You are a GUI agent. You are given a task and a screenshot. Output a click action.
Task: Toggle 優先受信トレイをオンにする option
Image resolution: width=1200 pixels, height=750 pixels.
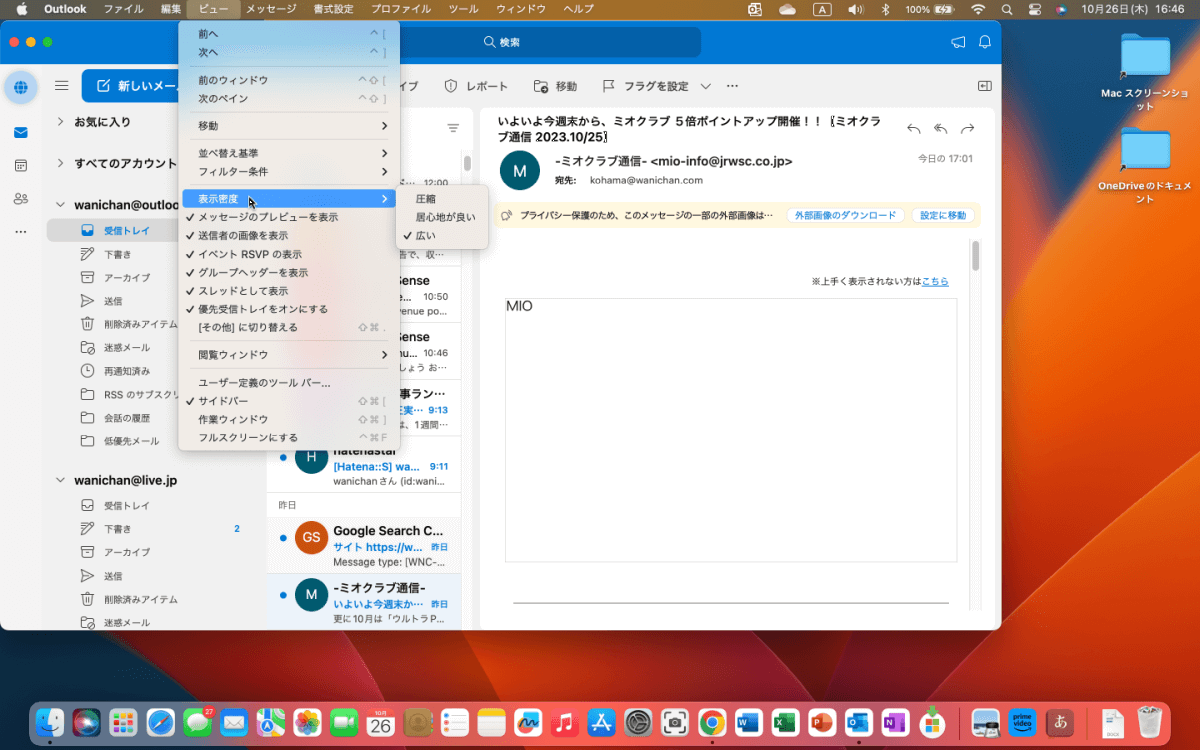point(290,309)
